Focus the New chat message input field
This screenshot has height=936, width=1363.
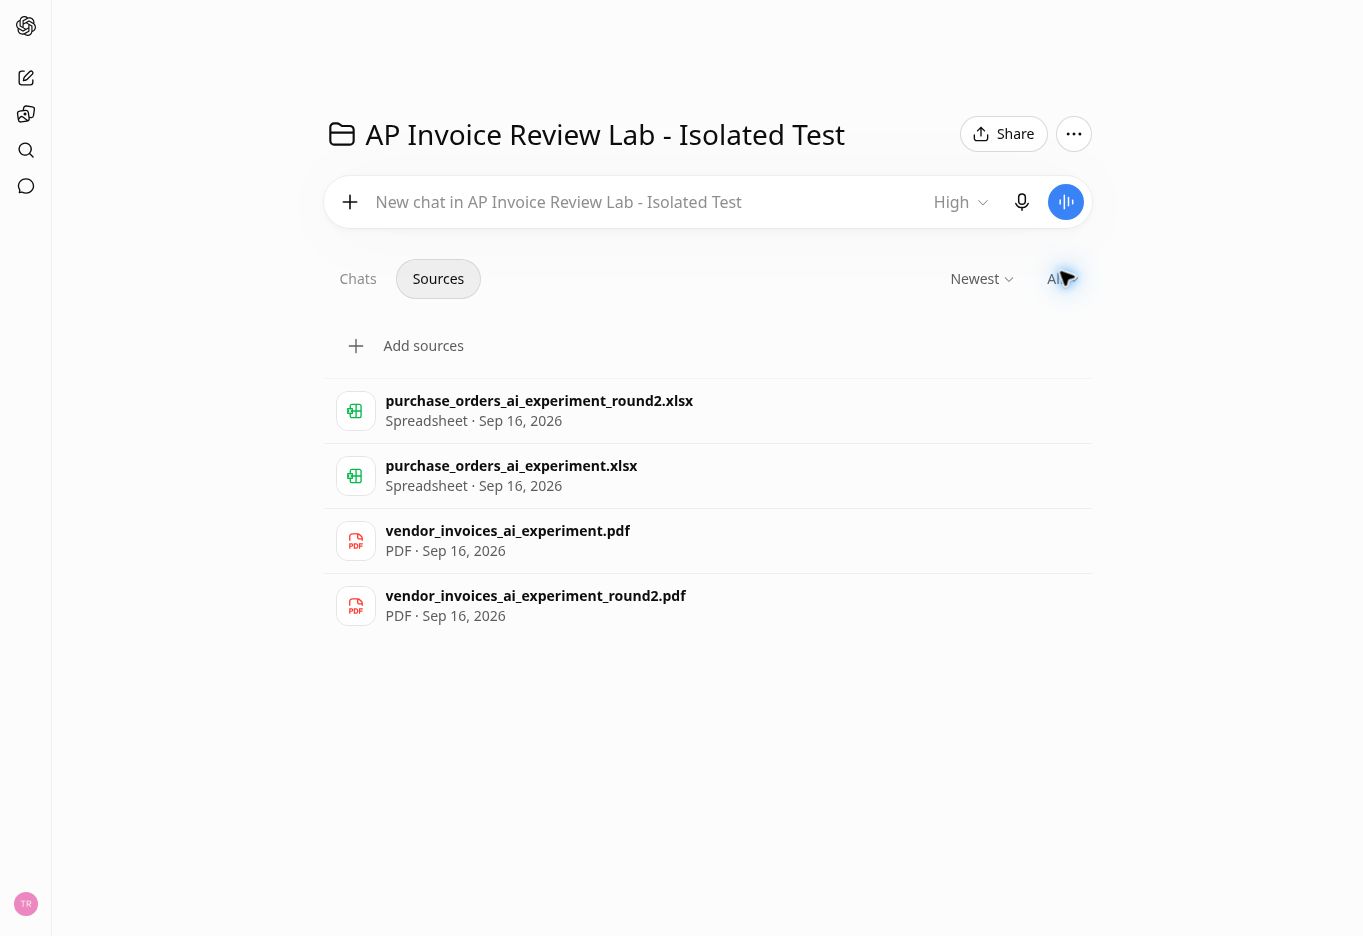click(x=645, y=202)
